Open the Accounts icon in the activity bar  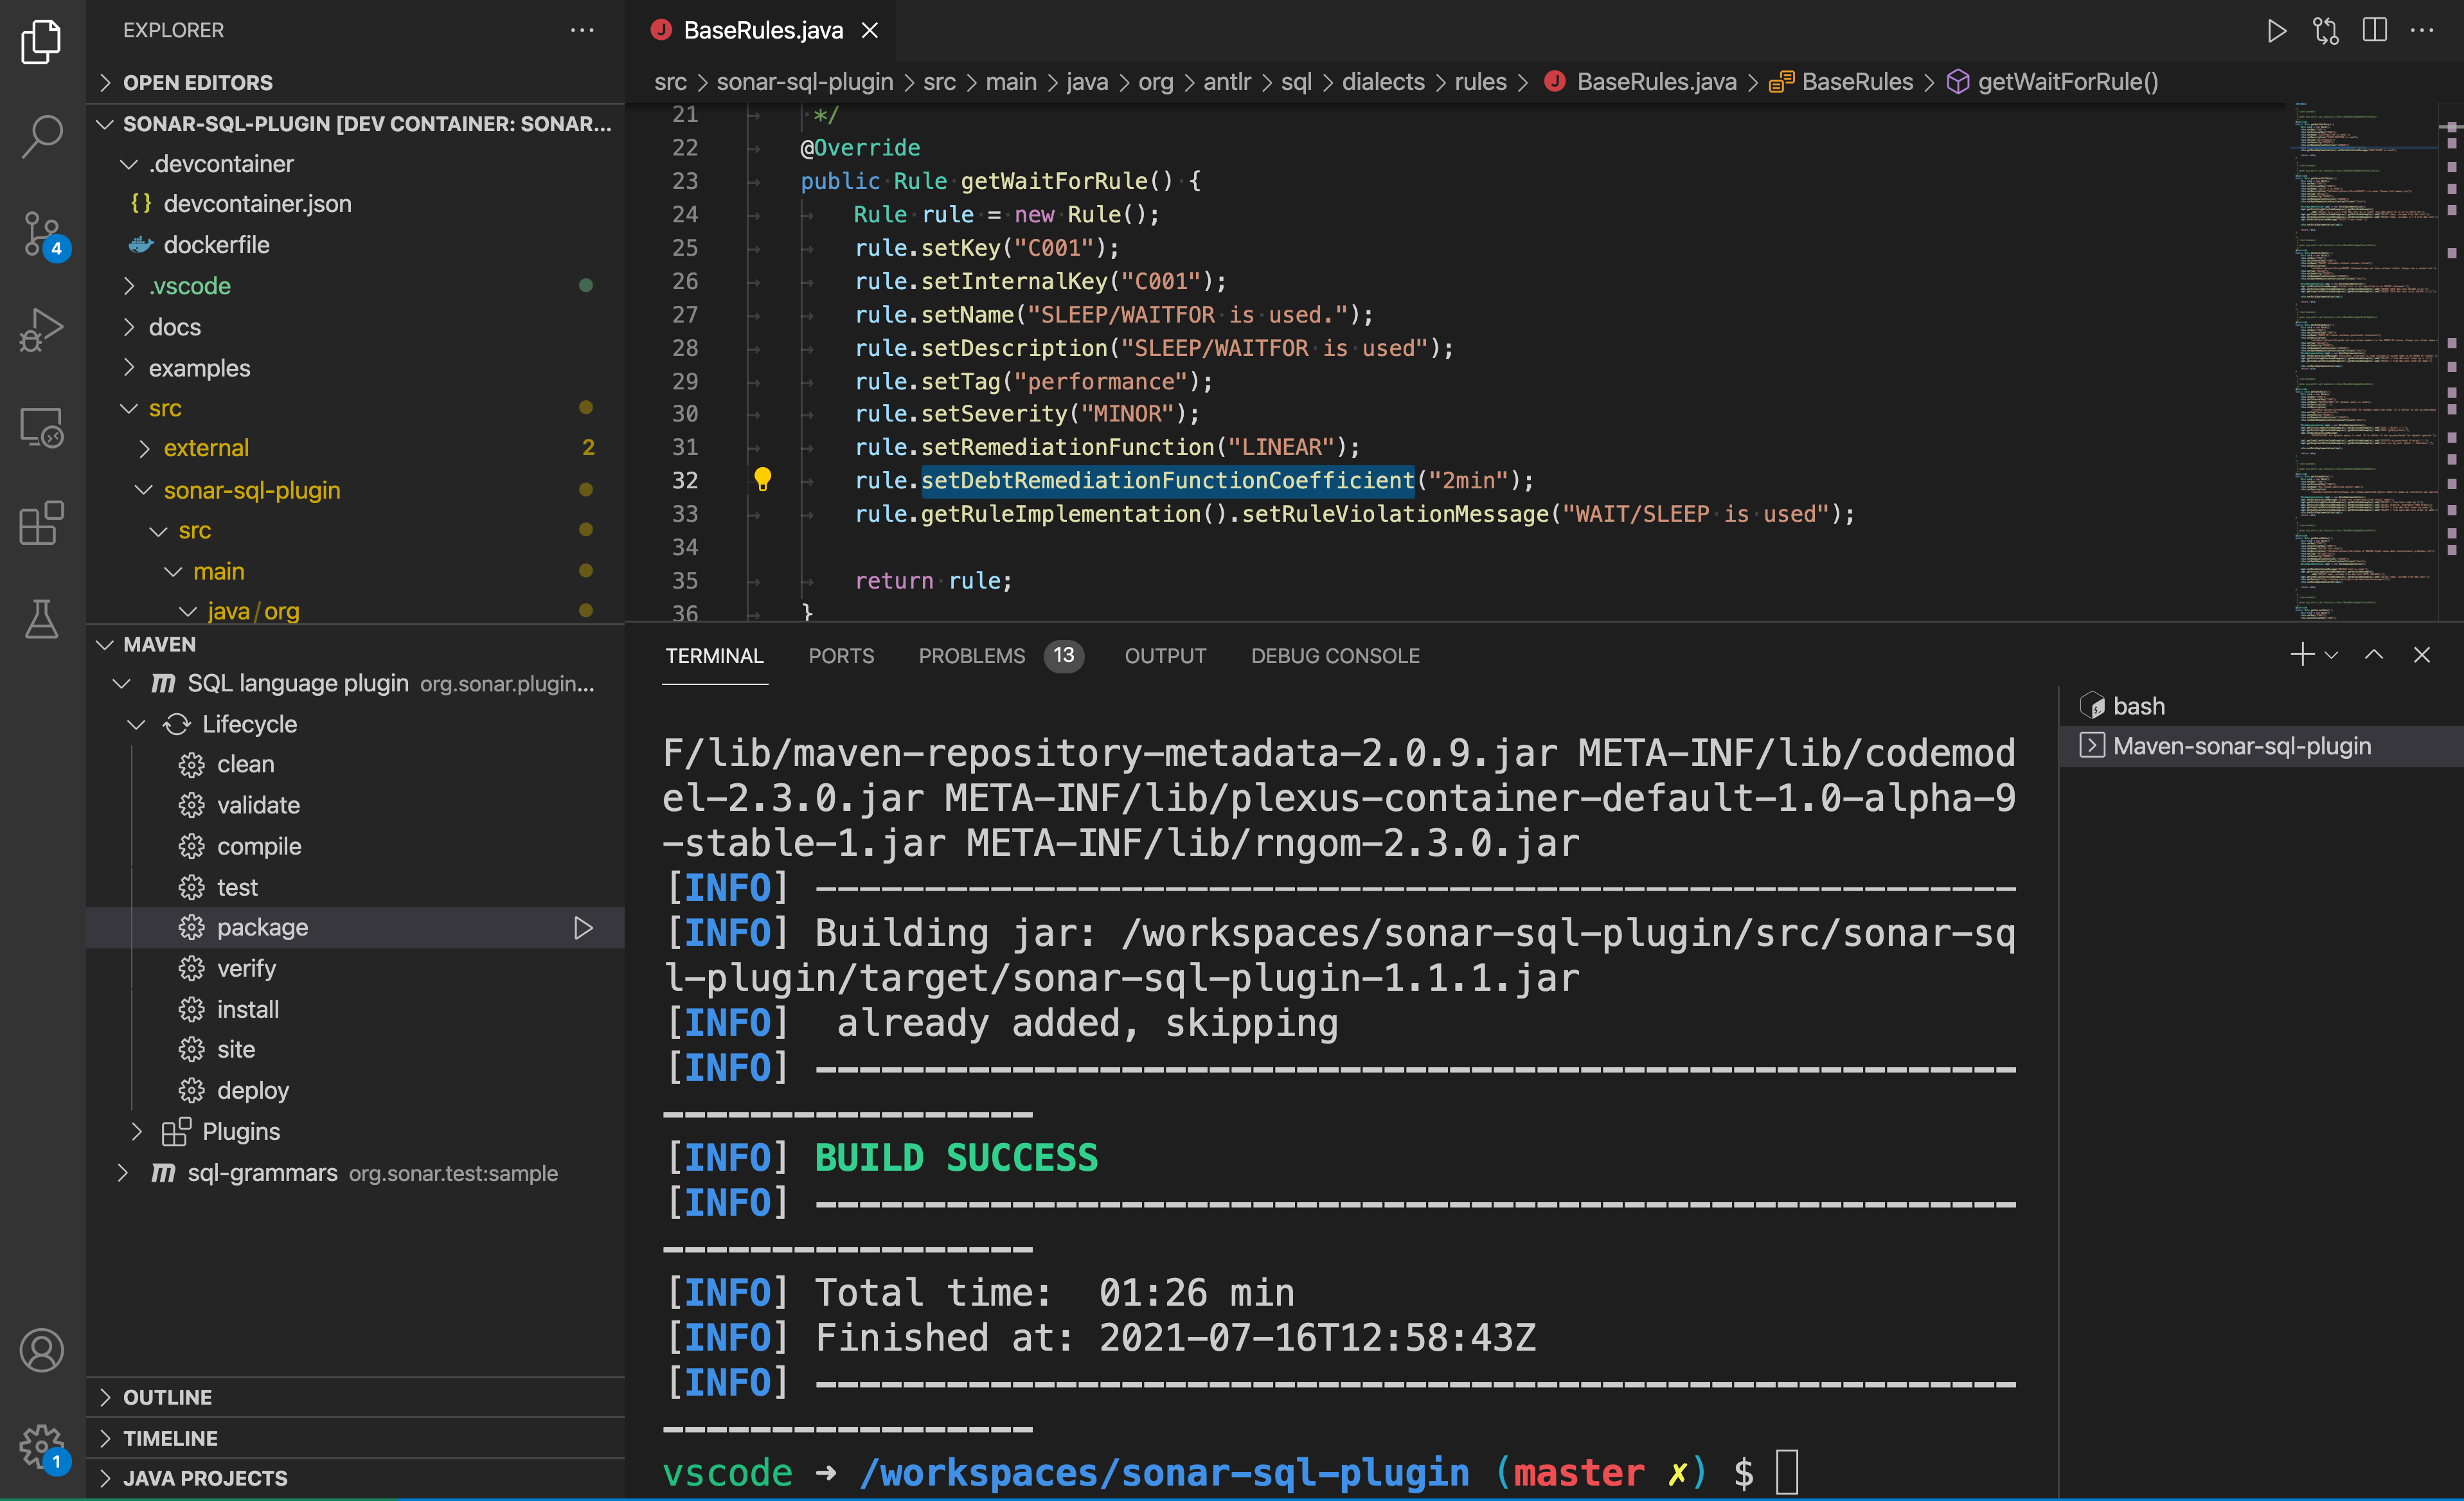coord(41,1349)
